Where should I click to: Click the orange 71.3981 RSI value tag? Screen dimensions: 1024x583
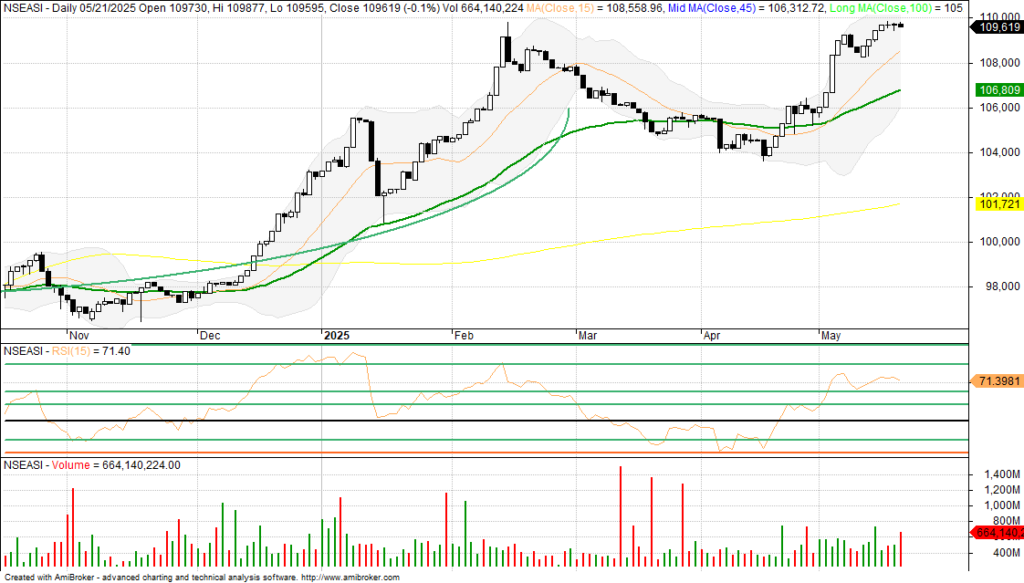(996, 381)
